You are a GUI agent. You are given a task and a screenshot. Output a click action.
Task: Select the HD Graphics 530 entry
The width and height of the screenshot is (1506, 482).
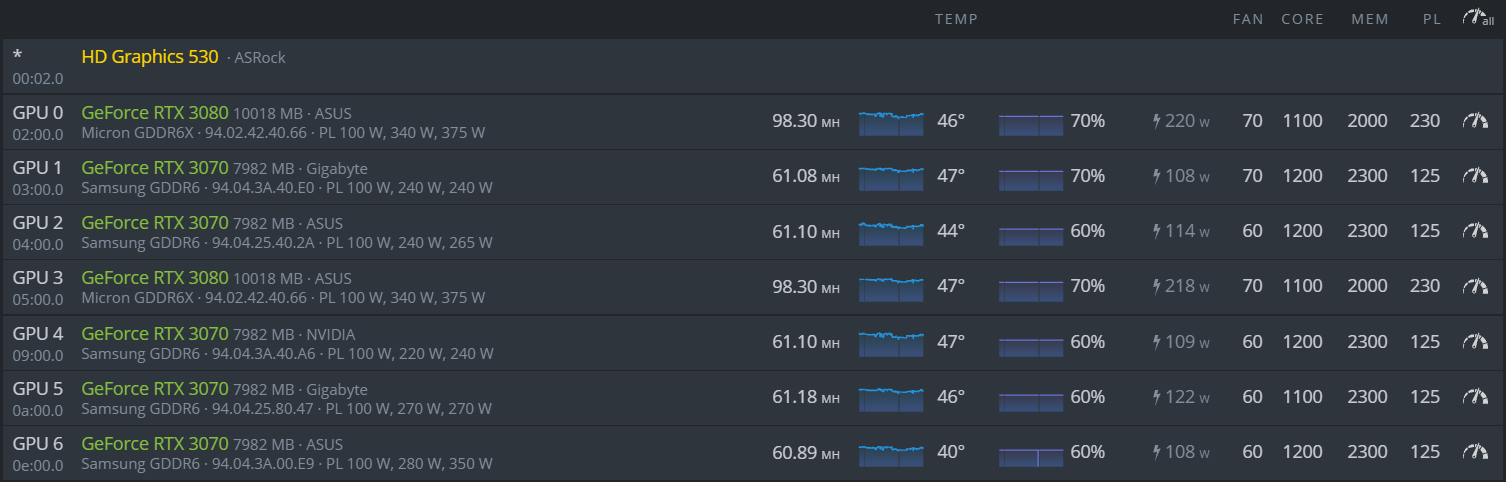pyautogui.click(x=150, y=57)
